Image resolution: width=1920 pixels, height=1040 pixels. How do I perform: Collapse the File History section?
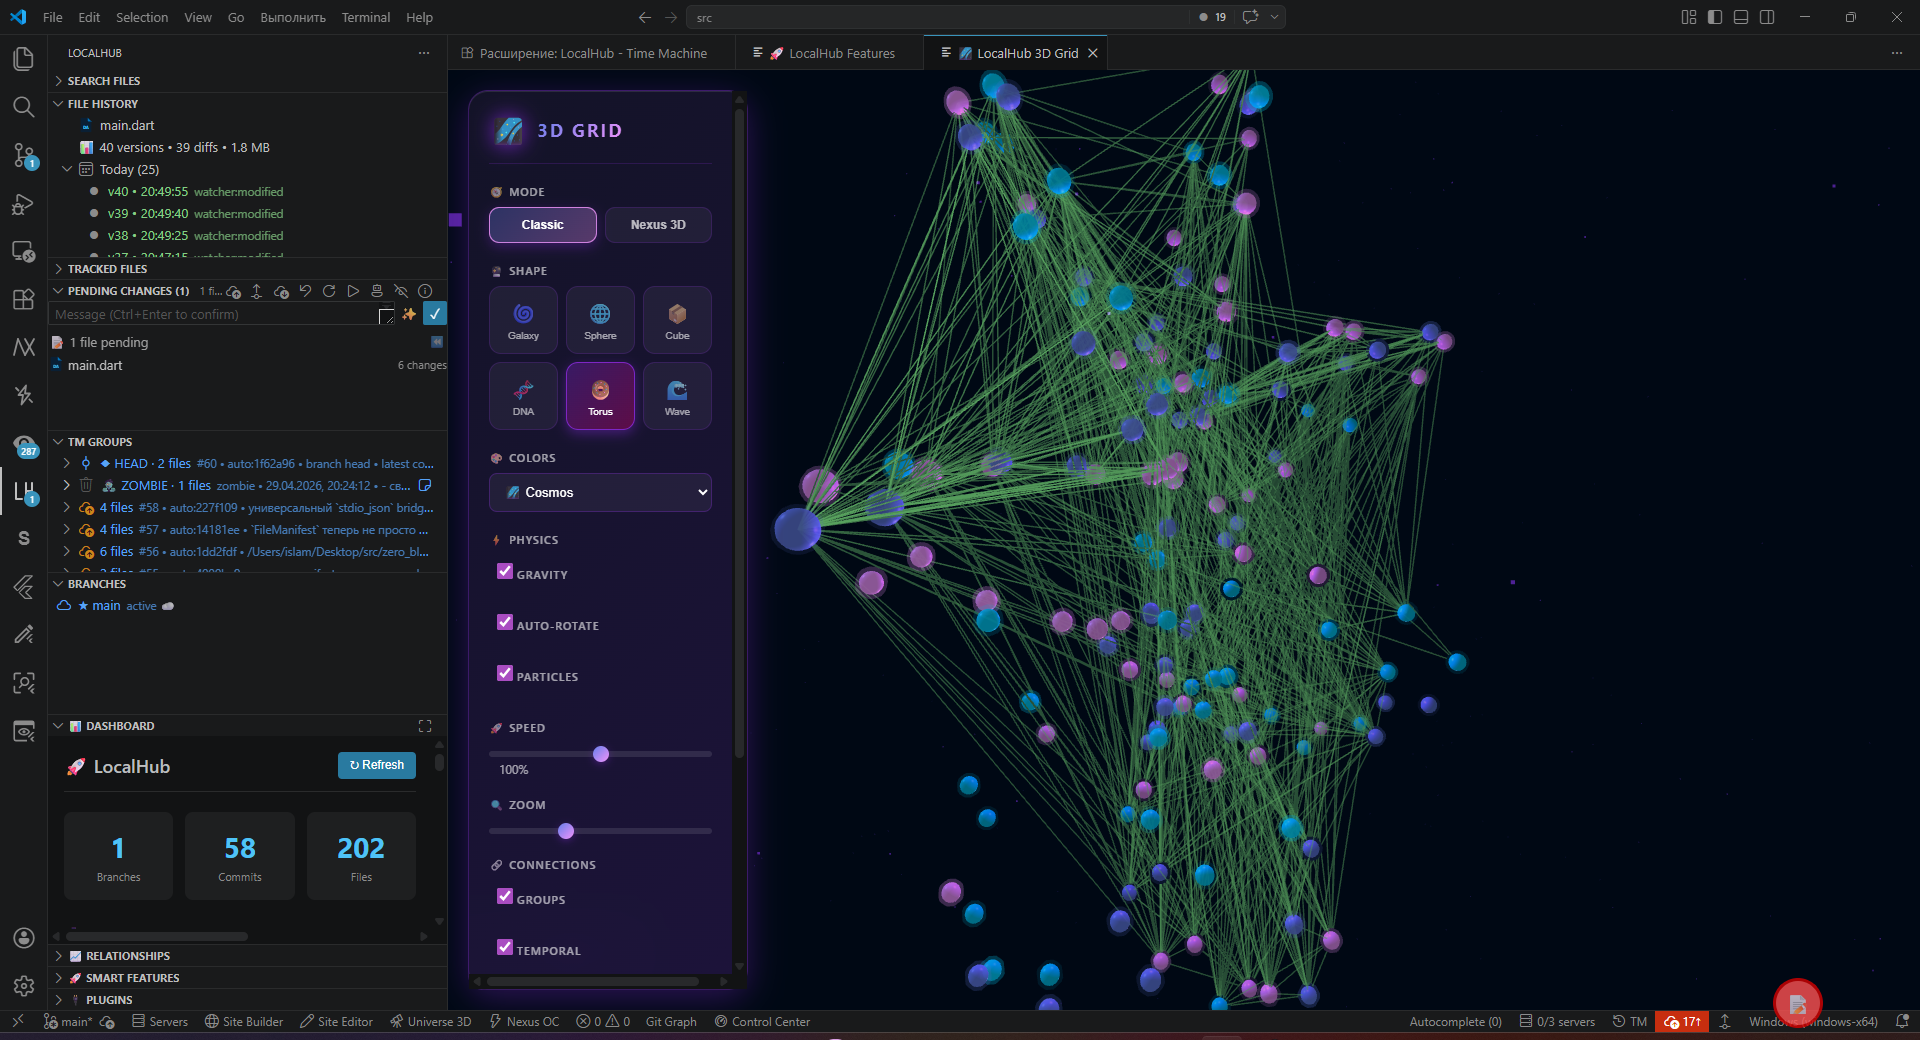tap(247, 104)
